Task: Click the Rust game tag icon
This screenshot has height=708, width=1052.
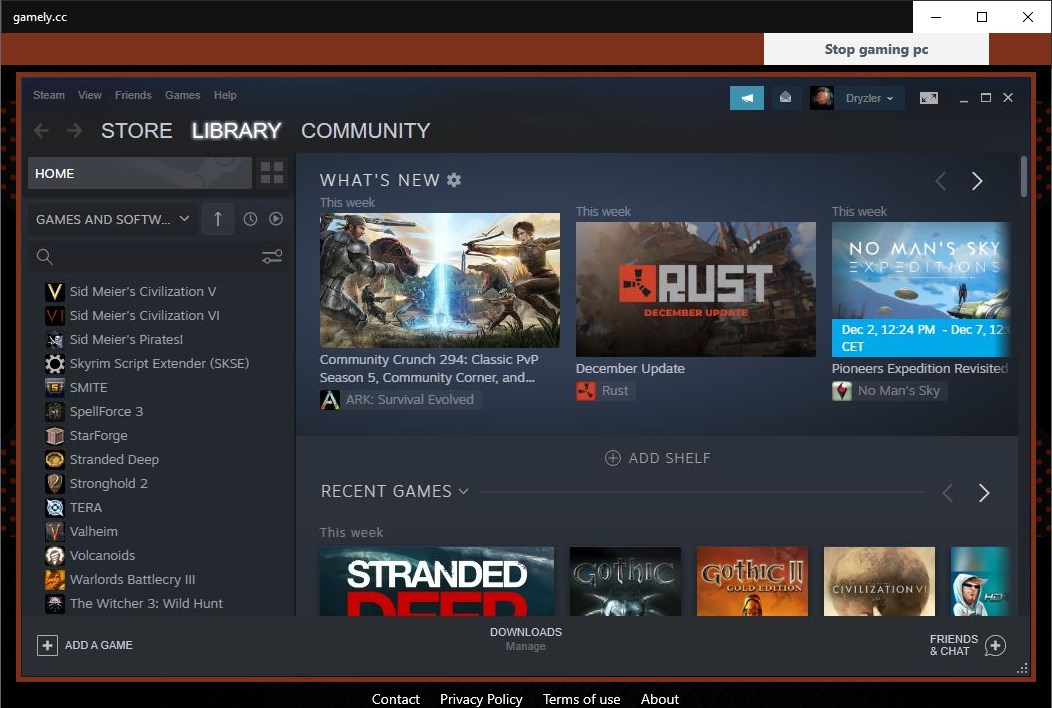Action: pos(586,391)
